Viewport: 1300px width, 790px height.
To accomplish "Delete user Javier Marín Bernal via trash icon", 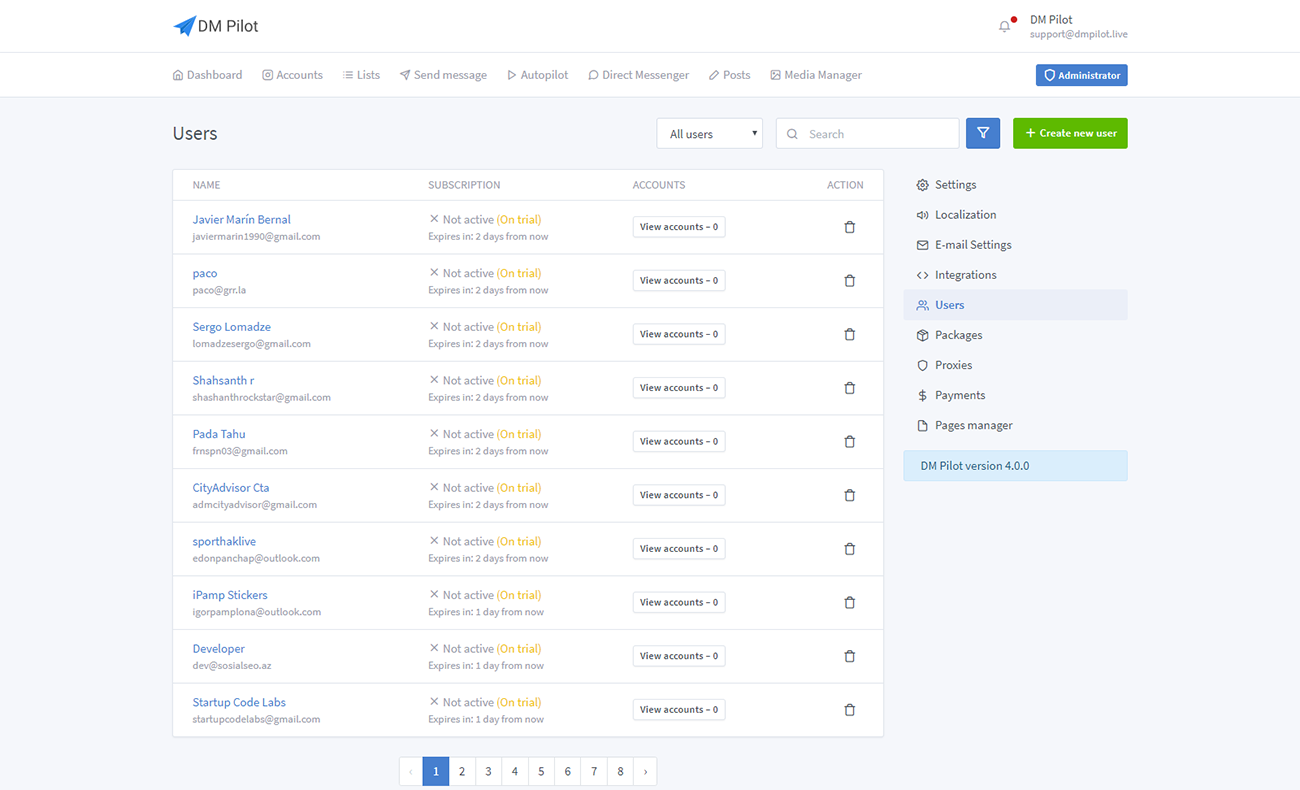I will pyautogui.click(x=850, y=227).
